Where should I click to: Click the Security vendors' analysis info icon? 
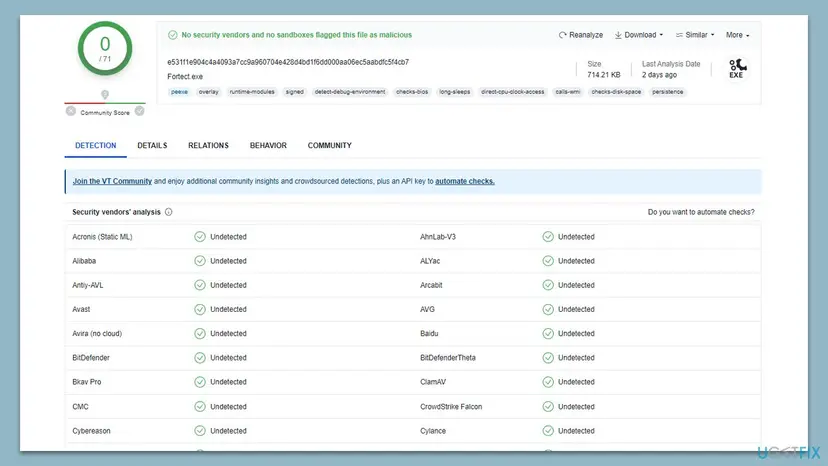point(168,212)
